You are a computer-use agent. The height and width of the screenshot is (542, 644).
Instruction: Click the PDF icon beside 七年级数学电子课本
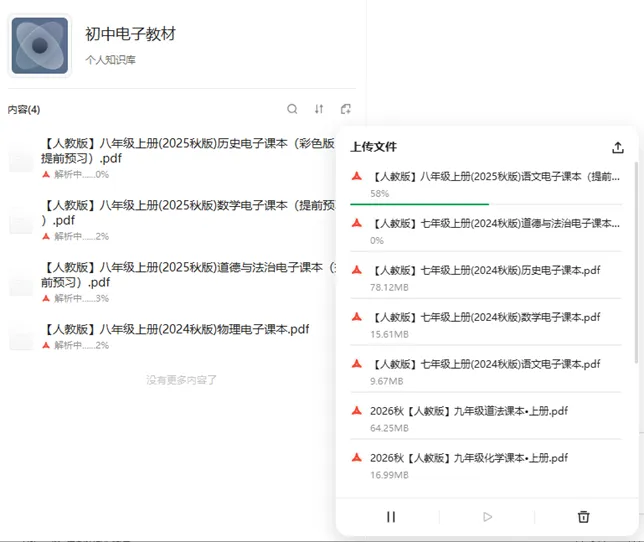[357, 317]
